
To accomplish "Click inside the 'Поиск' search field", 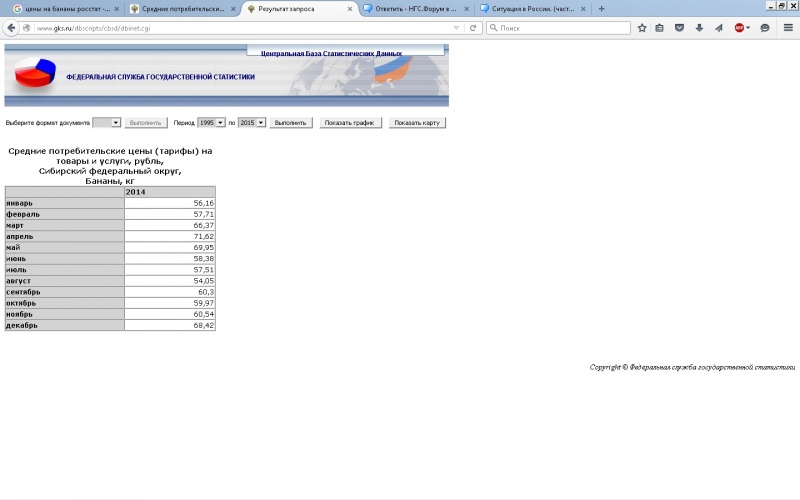I will [x=560, y=28].
